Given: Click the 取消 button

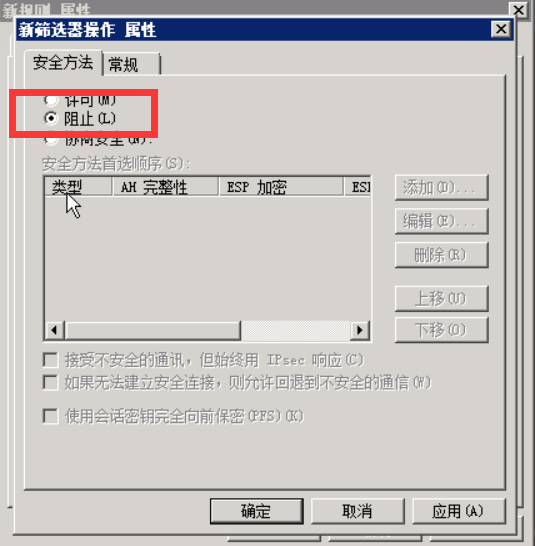Looking at the screenshot, I should coord(357,511).
